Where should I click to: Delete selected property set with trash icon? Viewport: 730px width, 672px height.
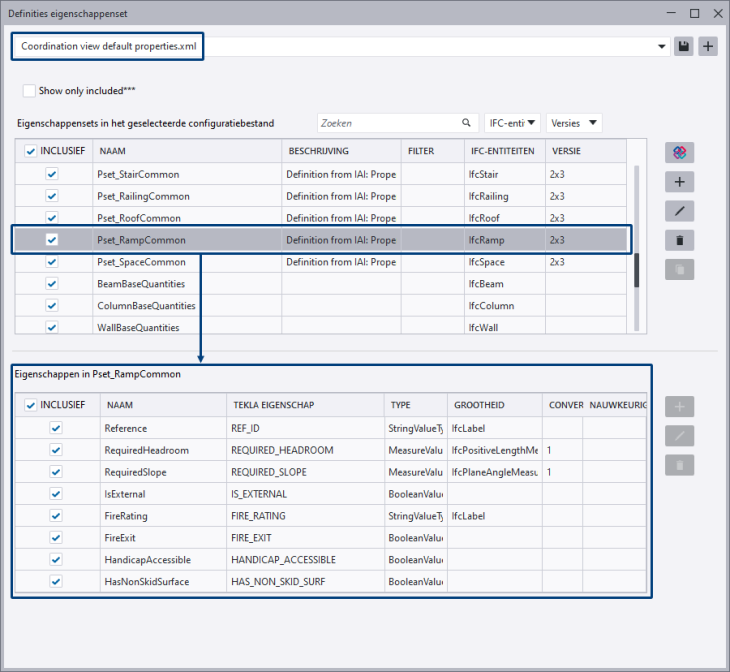tap(679, 240)
